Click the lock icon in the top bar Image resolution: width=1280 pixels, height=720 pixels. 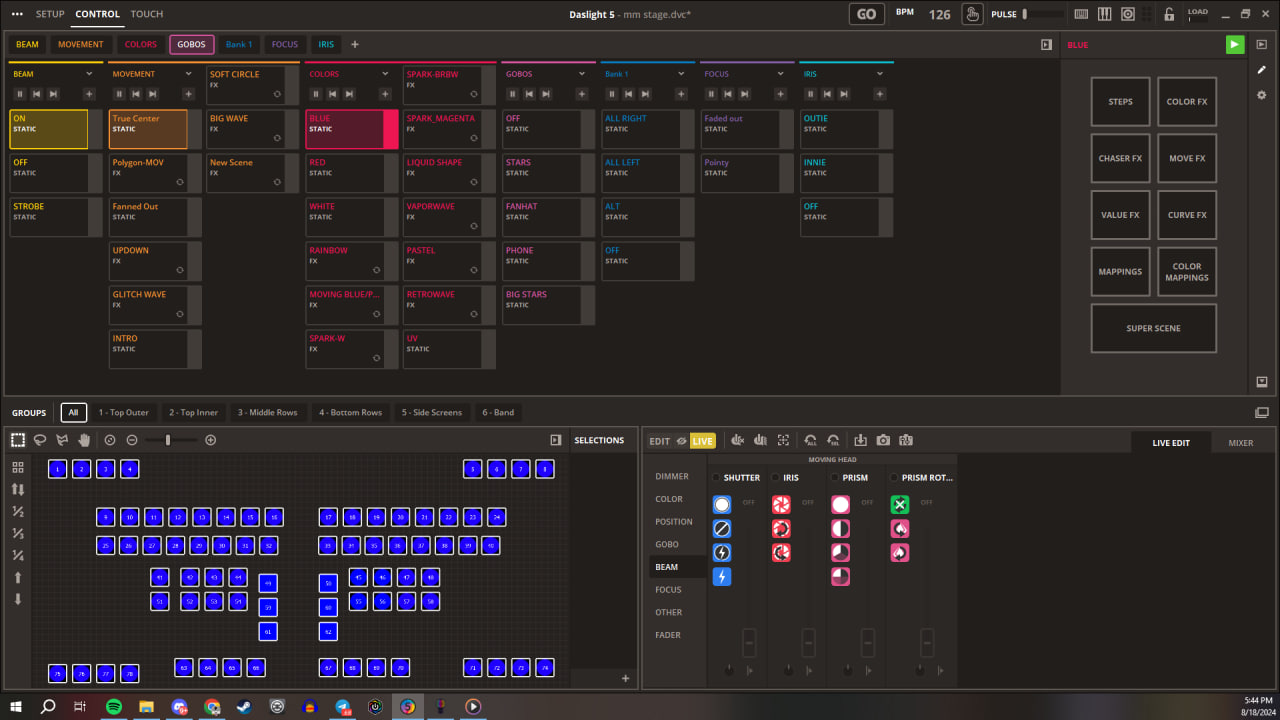coord(1169,14)
